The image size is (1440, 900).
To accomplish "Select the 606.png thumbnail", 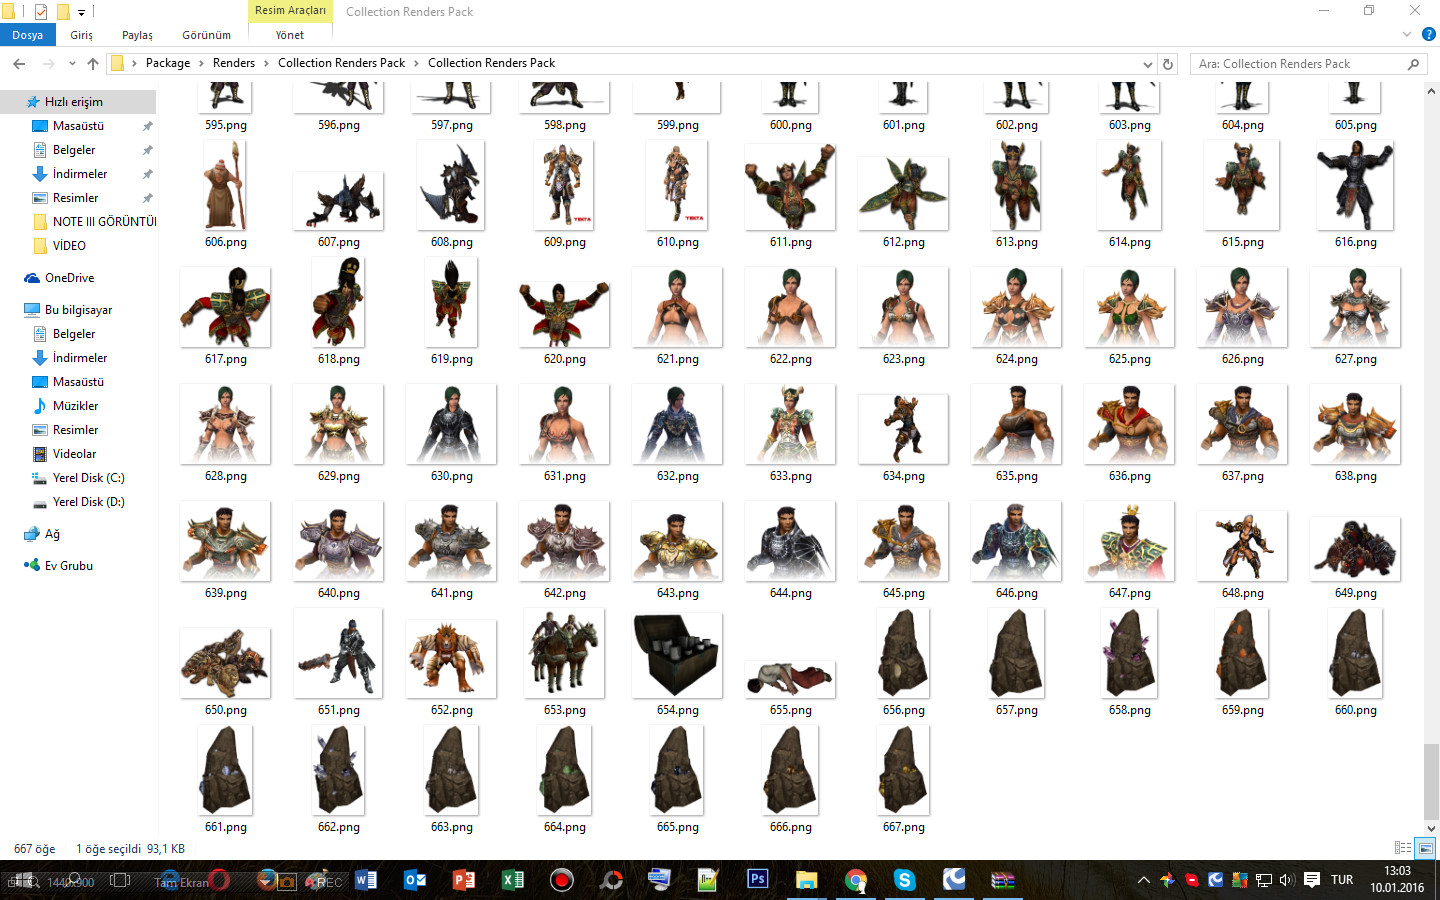I will 226,185.
